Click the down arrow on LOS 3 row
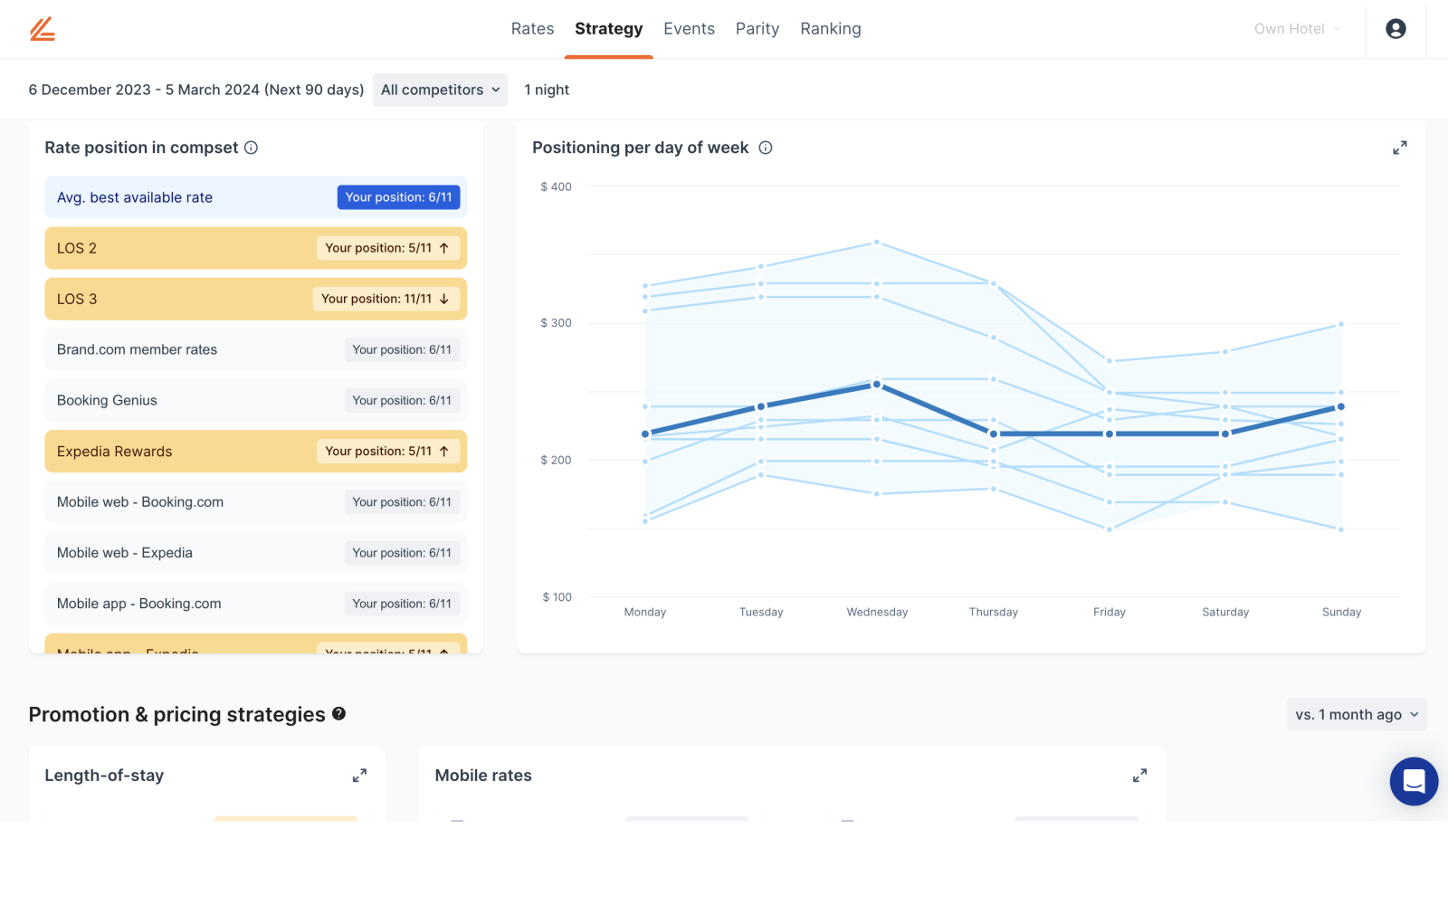 click(x=444, y=299)
